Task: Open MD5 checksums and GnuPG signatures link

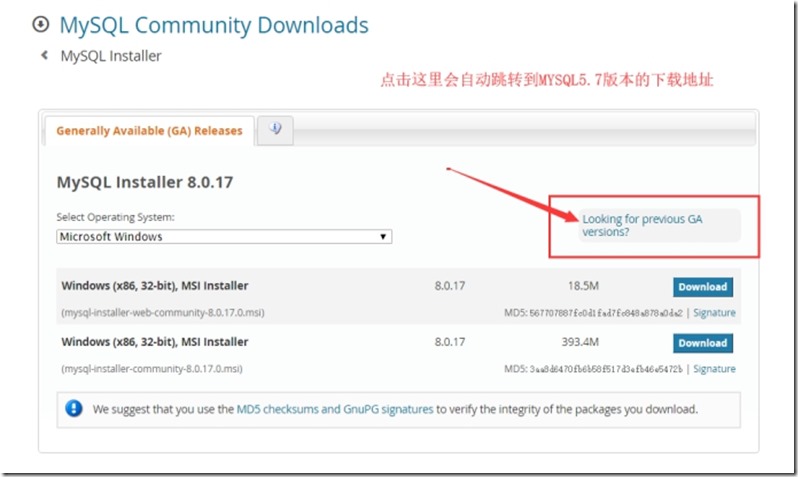Action: (335, 409)
